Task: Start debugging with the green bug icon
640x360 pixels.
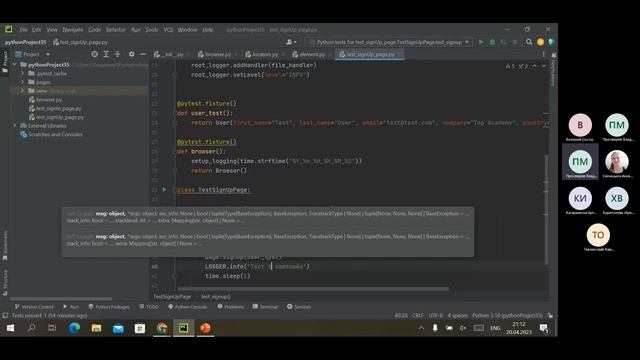Action: pos(492,42)
